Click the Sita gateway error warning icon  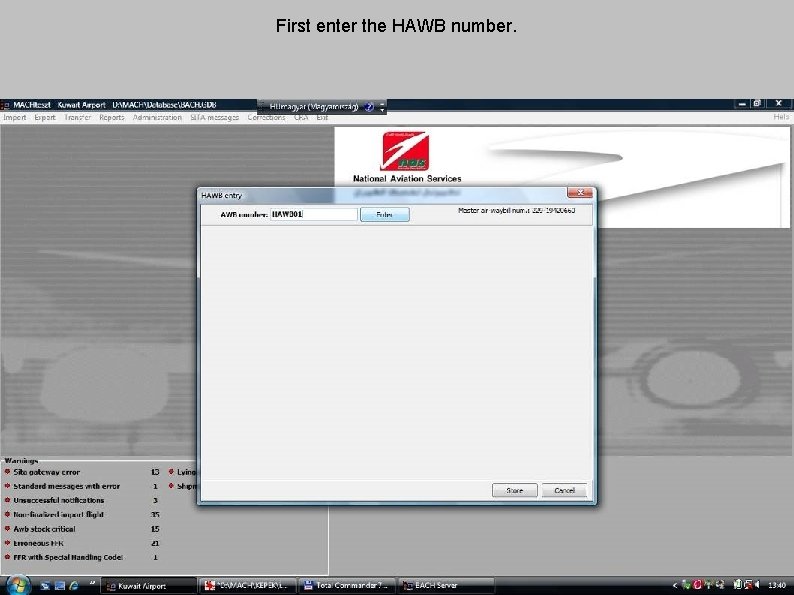(x=8, y=472)
